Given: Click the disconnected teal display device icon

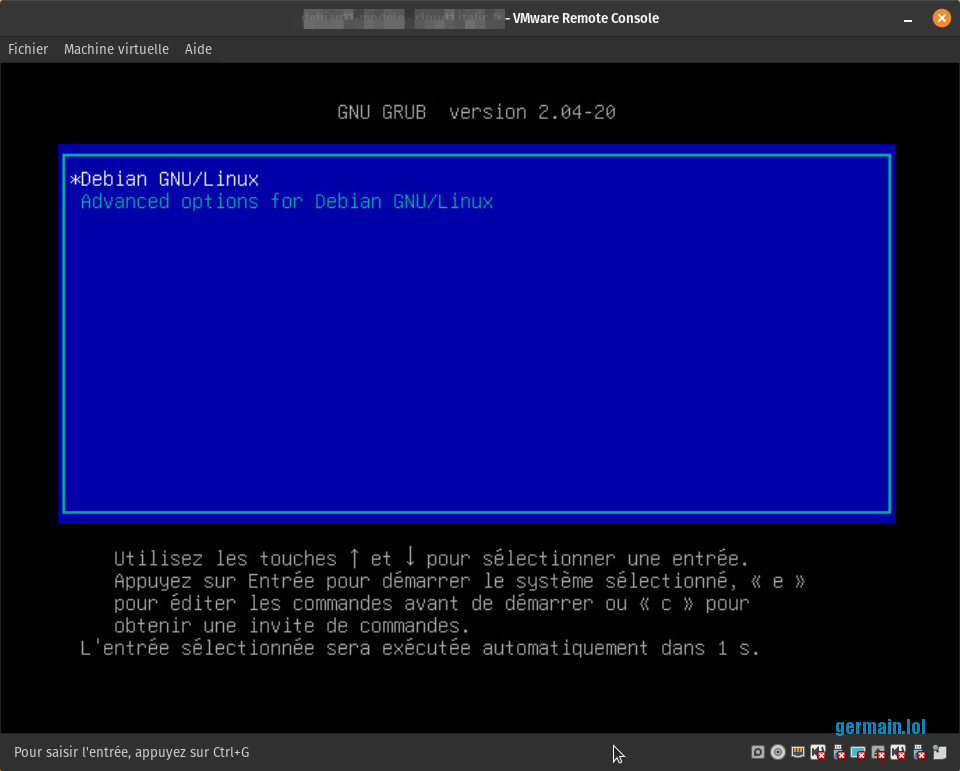Looking at the screenshot, I should click(x=858, y=752).
